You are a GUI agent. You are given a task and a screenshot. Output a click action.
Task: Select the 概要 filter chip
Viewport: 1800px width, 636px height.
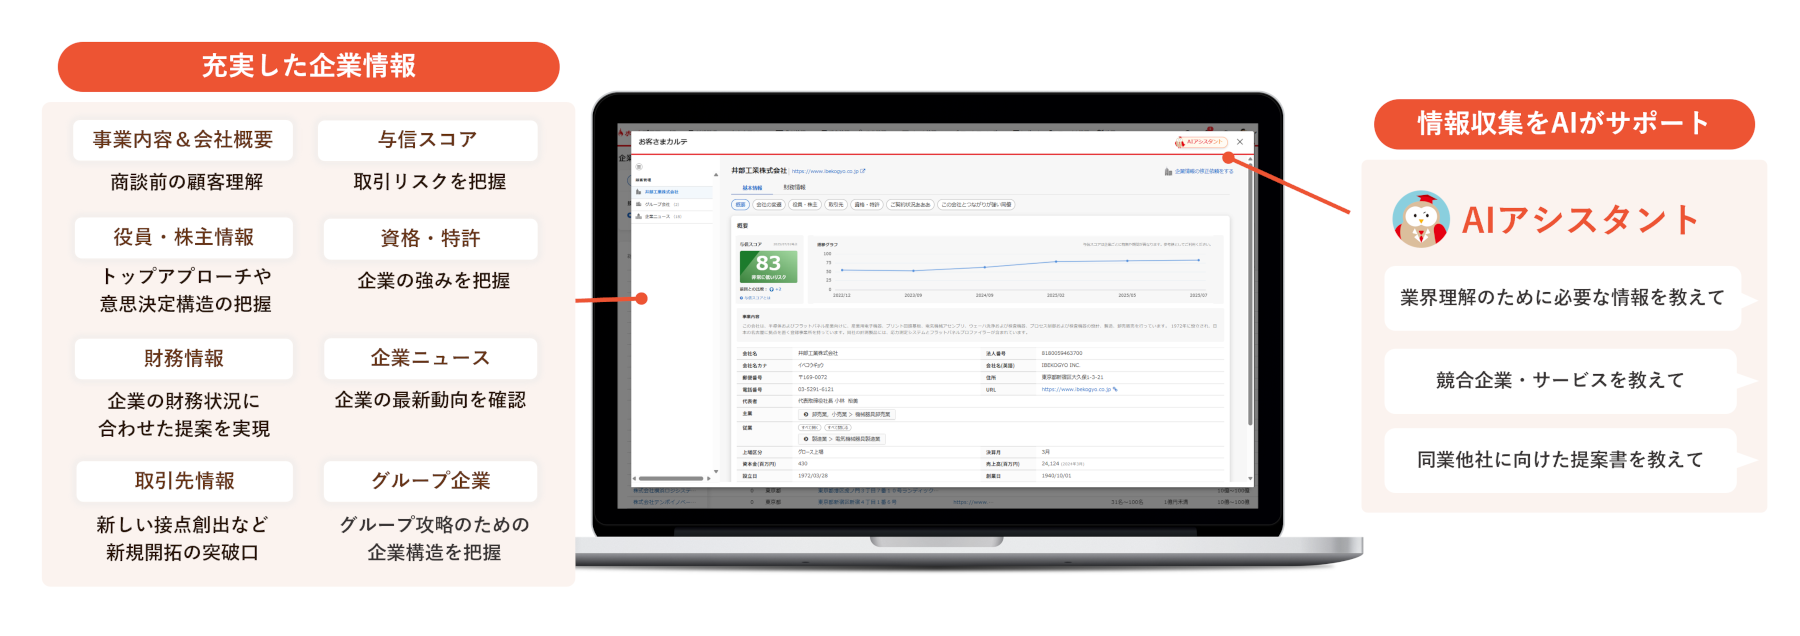pos(741,205)
